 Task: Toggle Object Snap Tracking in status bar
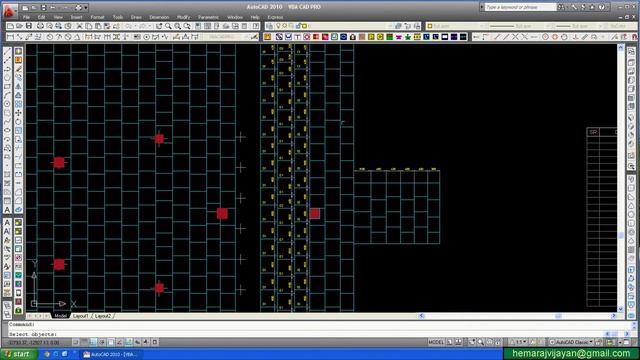(x=120, y=342)
